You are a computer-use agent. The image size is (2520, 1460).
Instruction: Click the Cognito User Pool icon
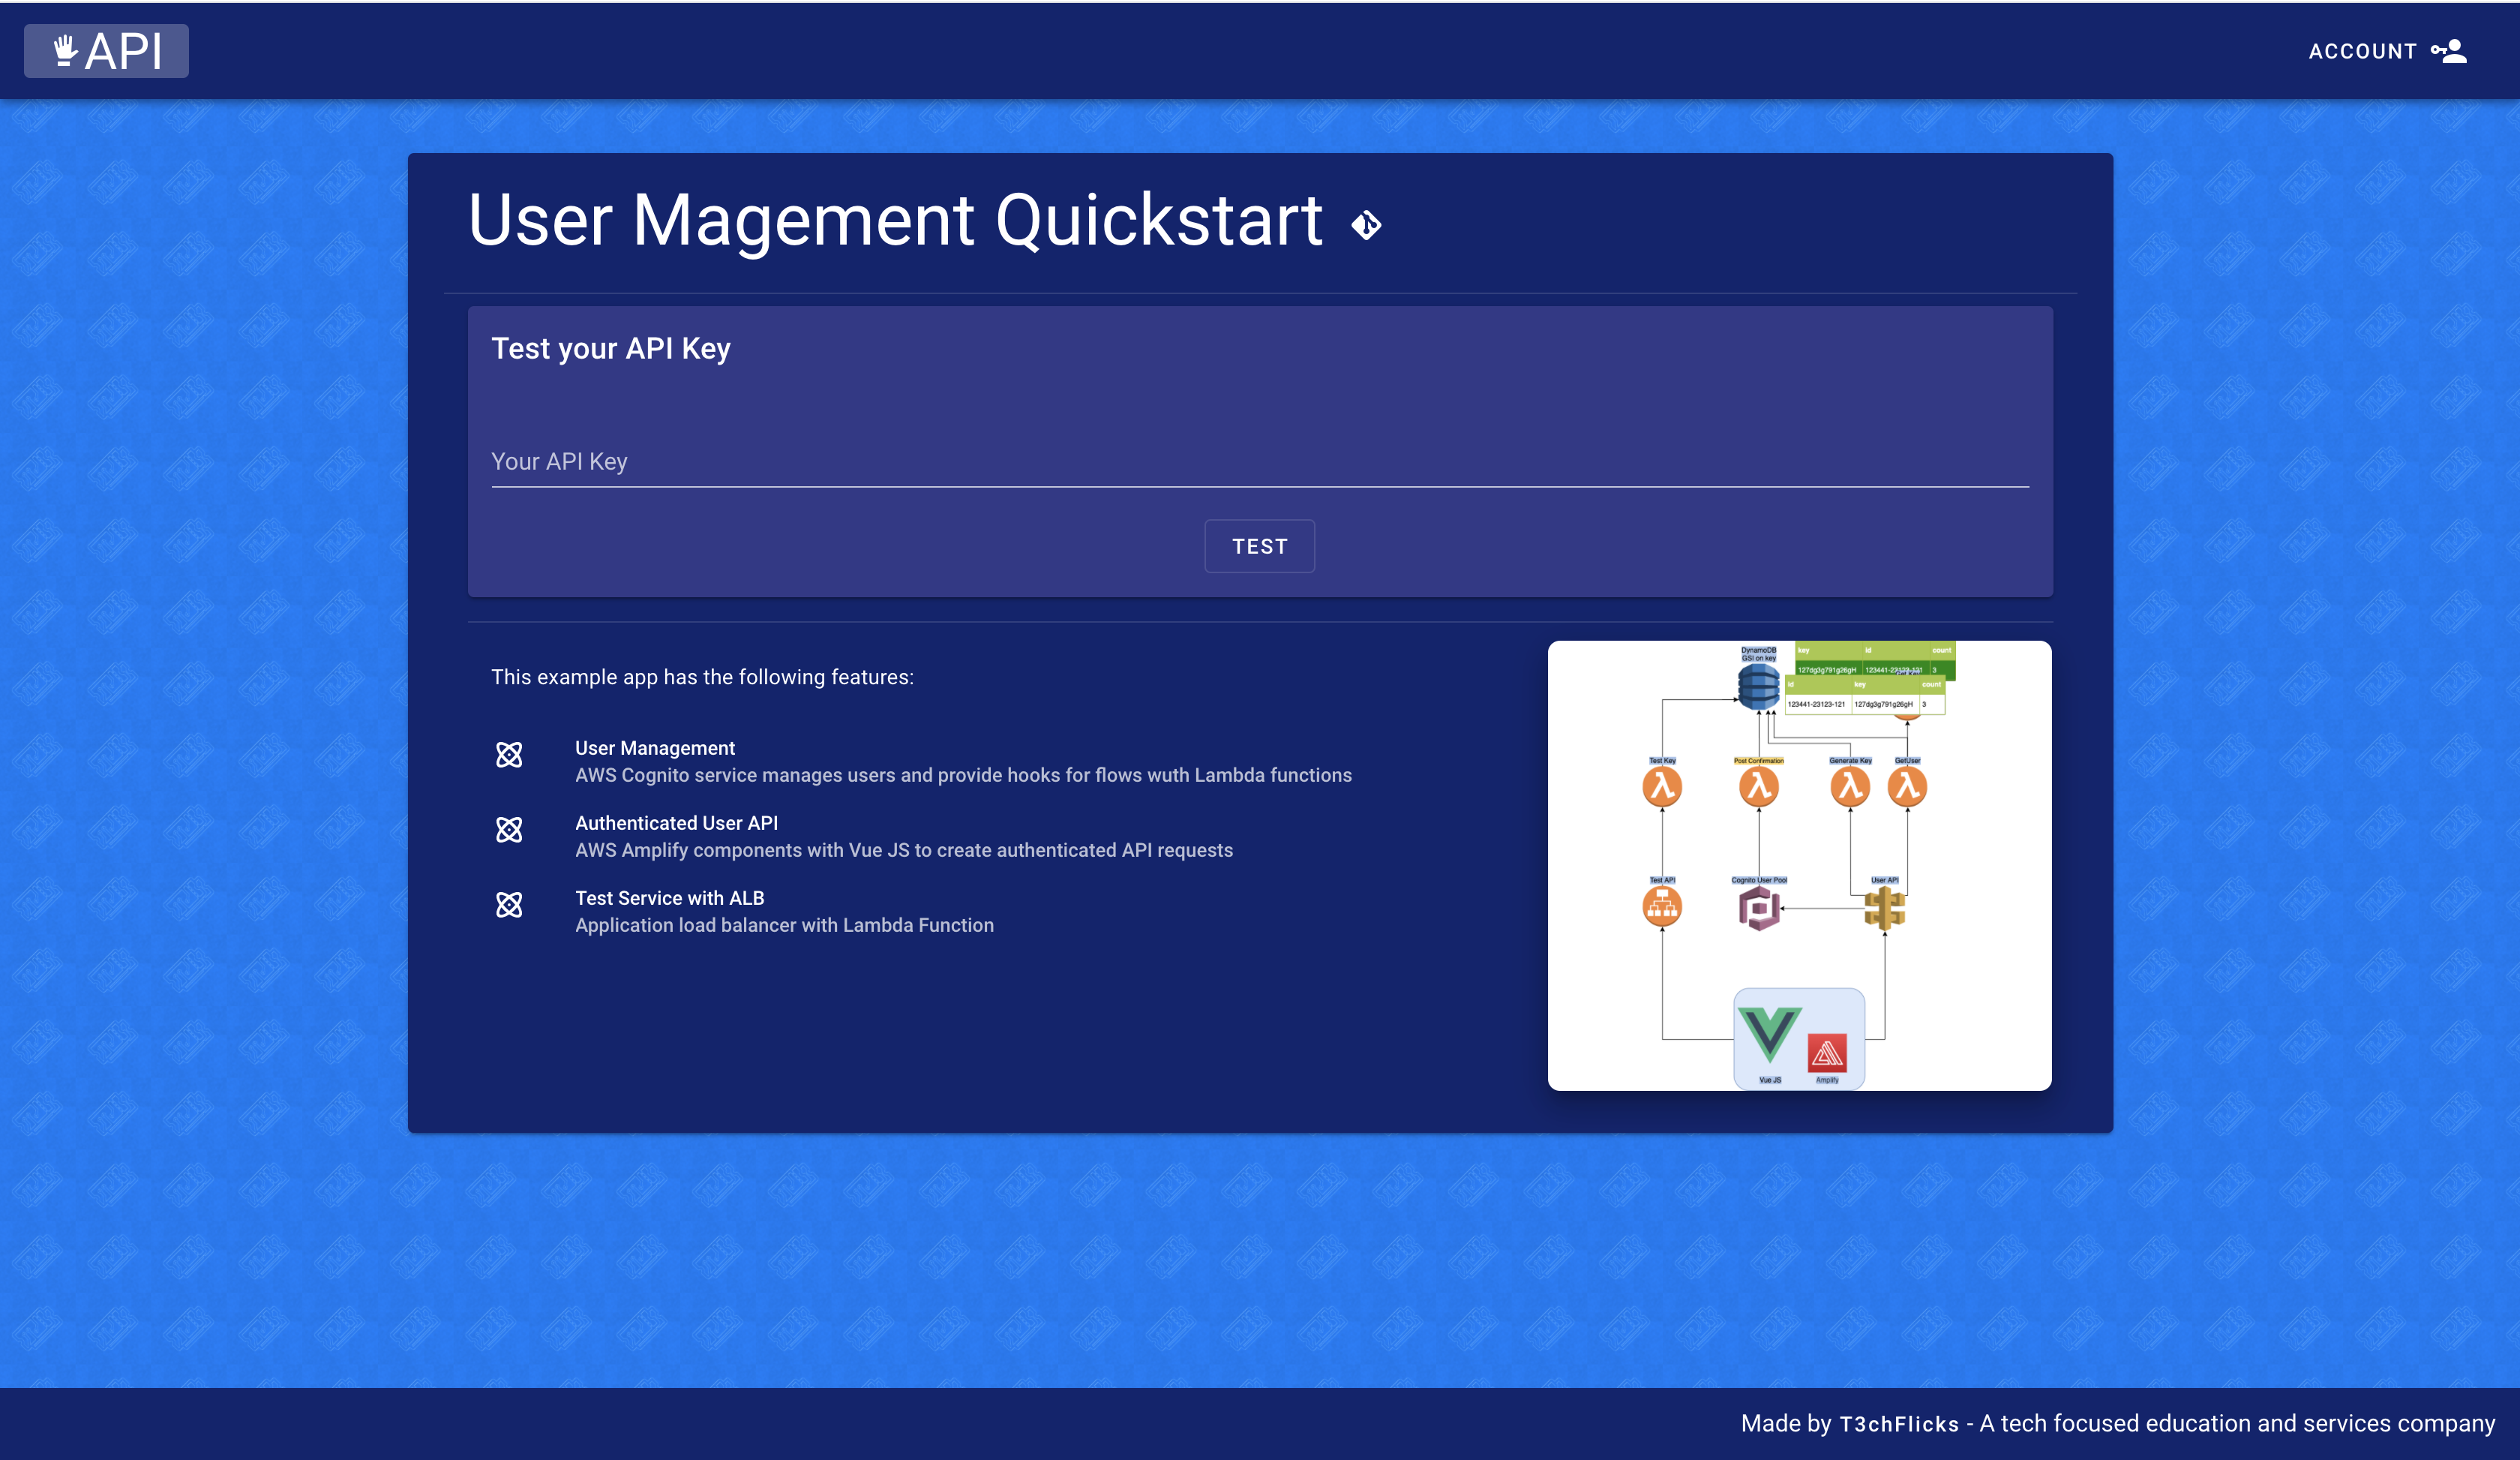1759,909
